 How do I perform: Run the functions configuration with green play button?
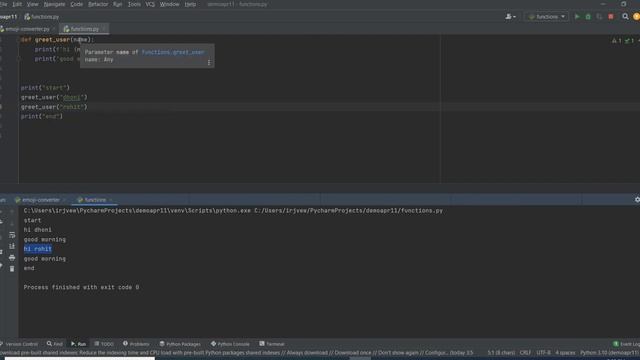click(x=577, y=17)
